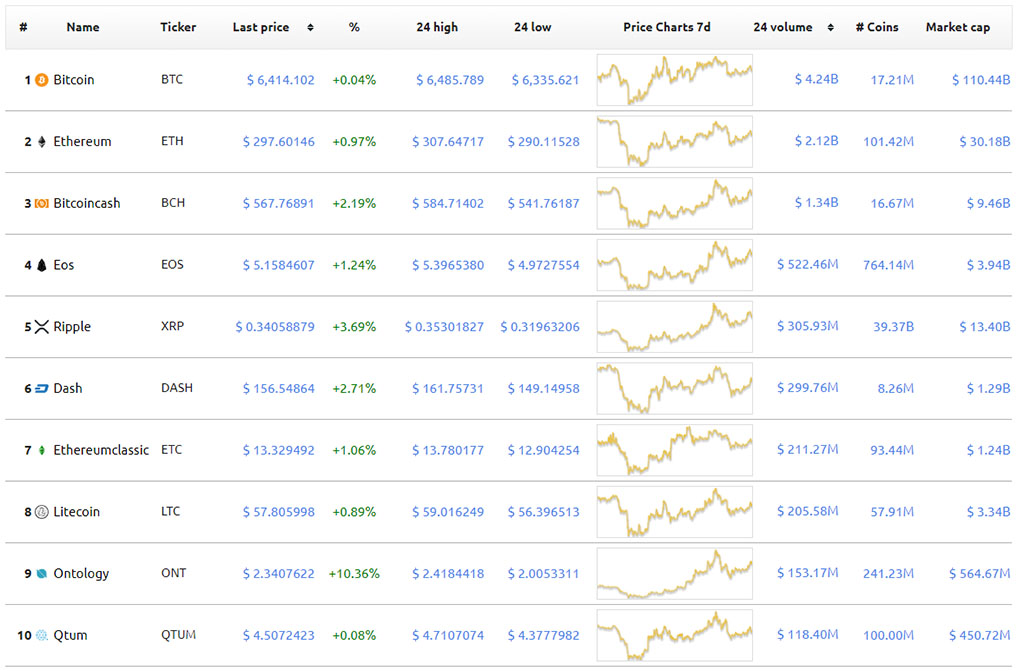Click the Name column header

point(83,27)
